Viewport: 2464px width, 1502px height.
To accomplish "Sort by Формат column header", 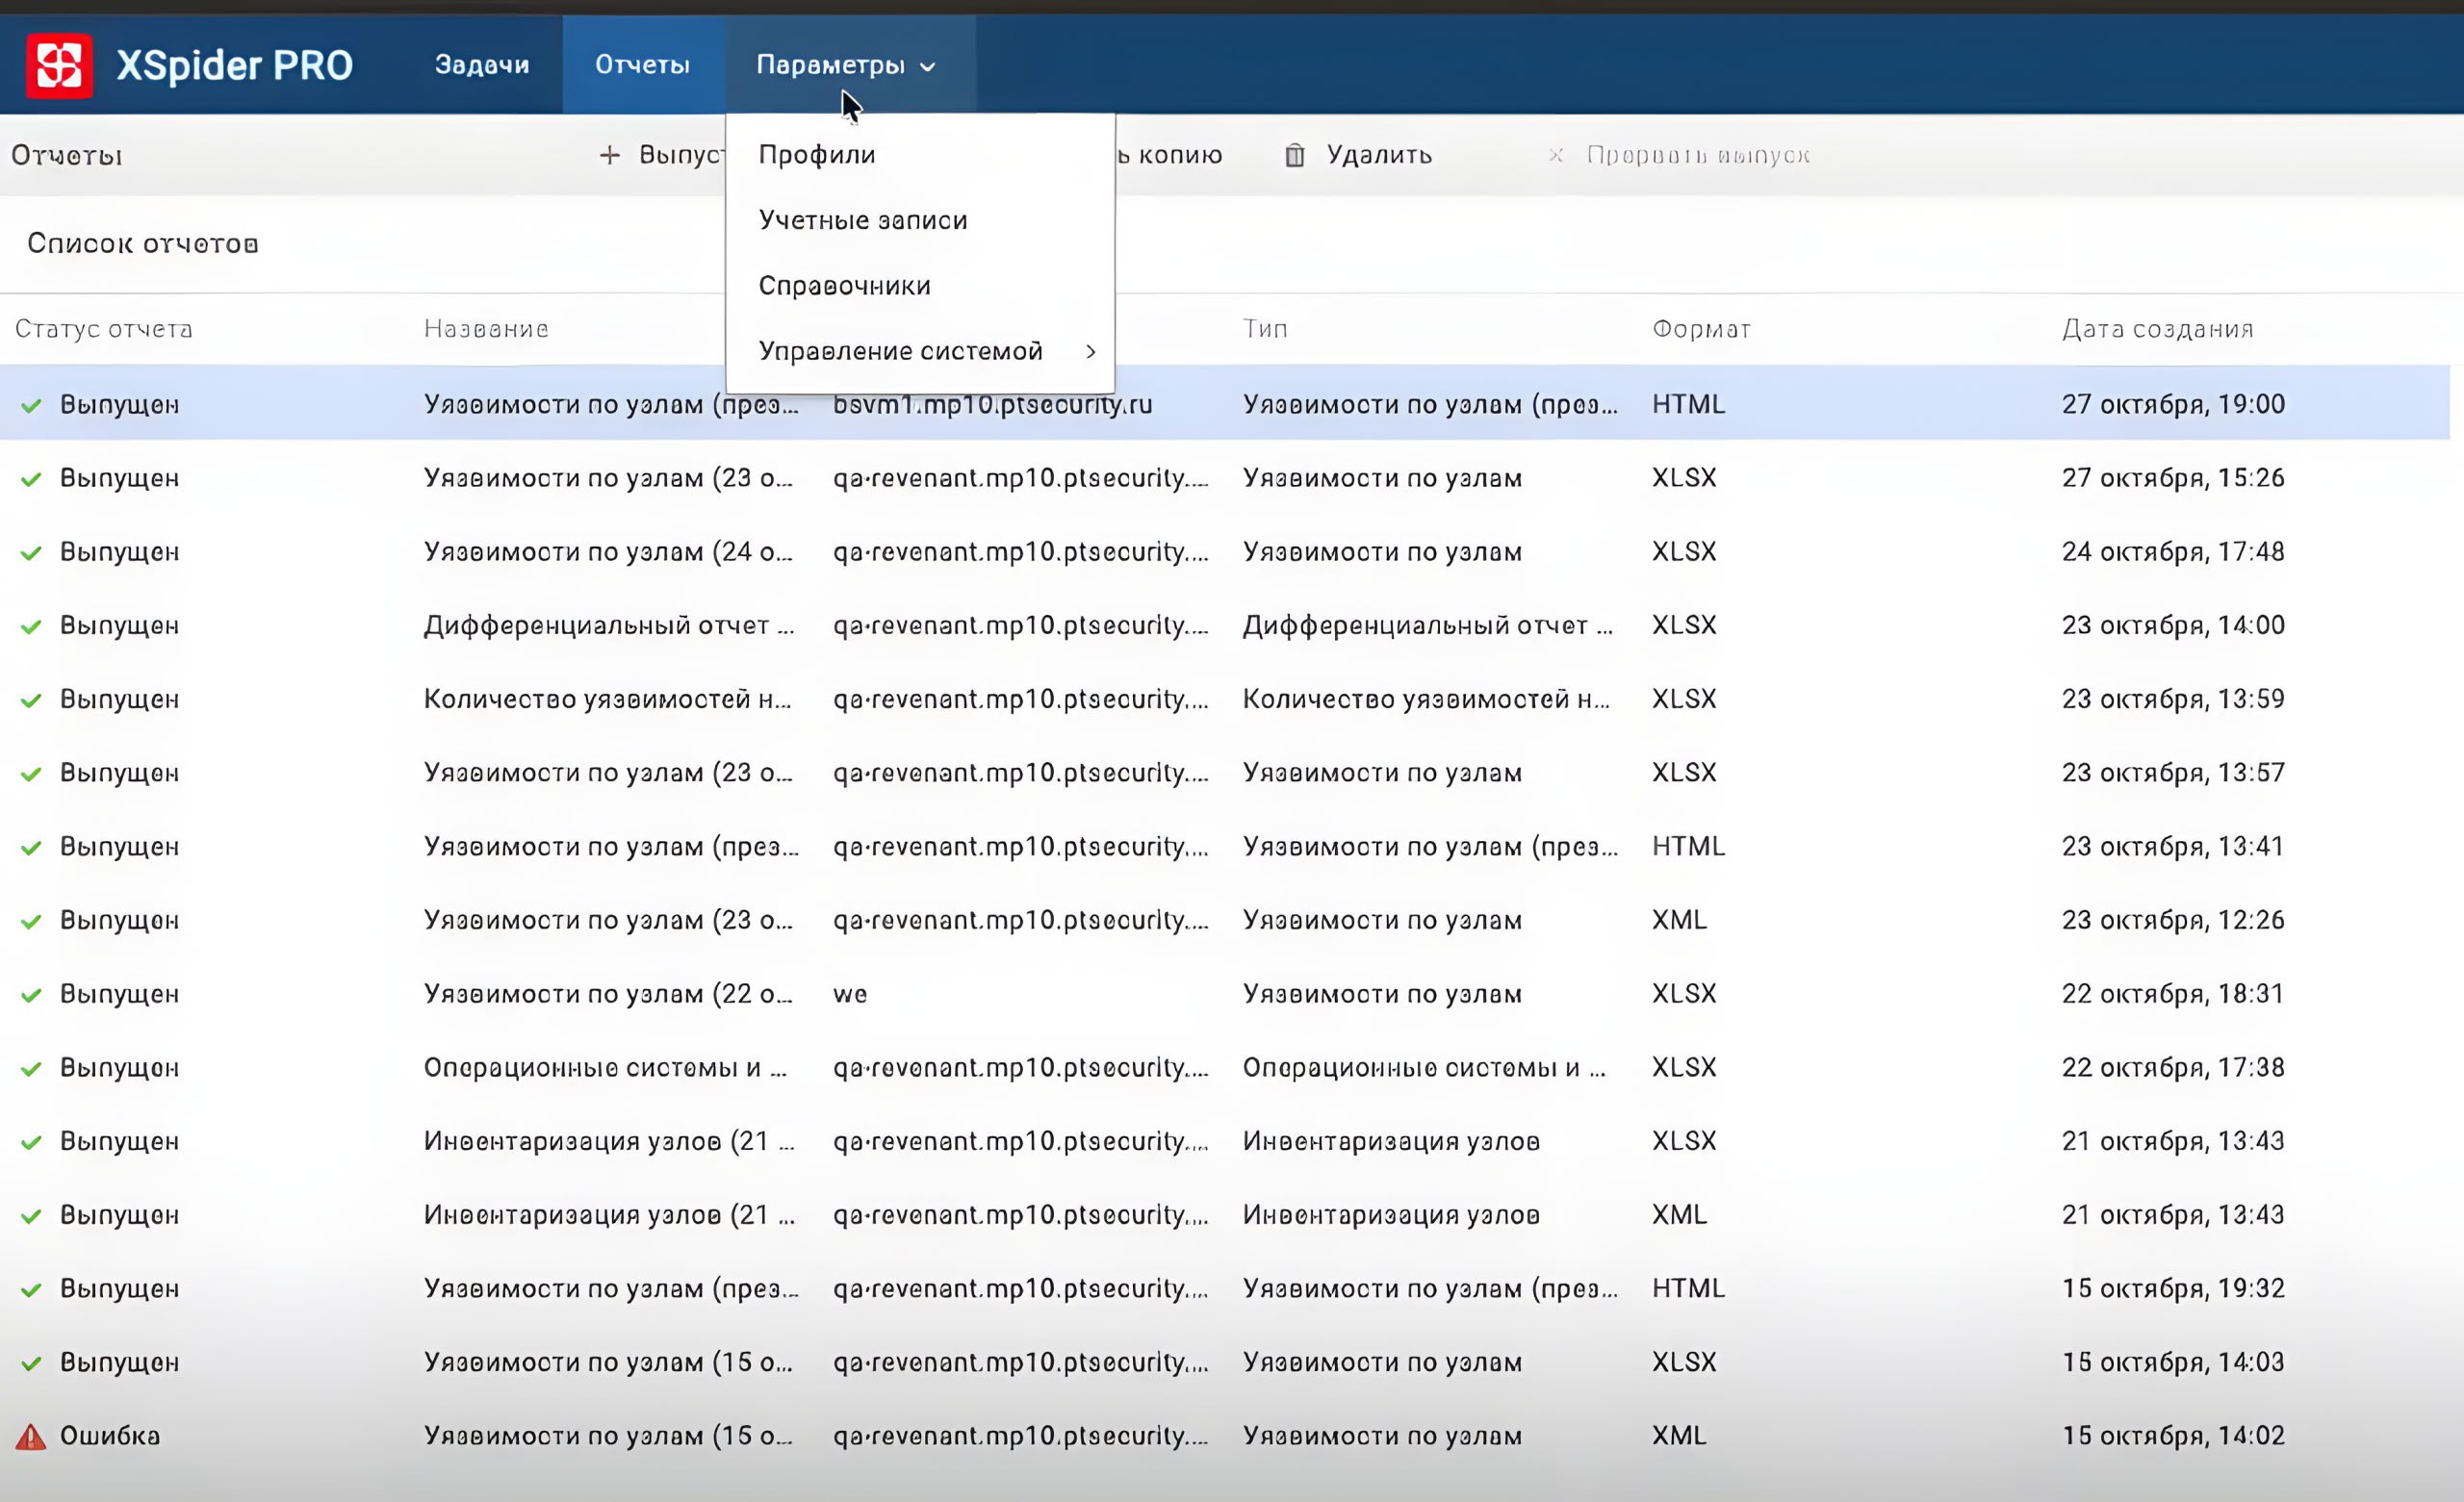I will [1700, 329].
